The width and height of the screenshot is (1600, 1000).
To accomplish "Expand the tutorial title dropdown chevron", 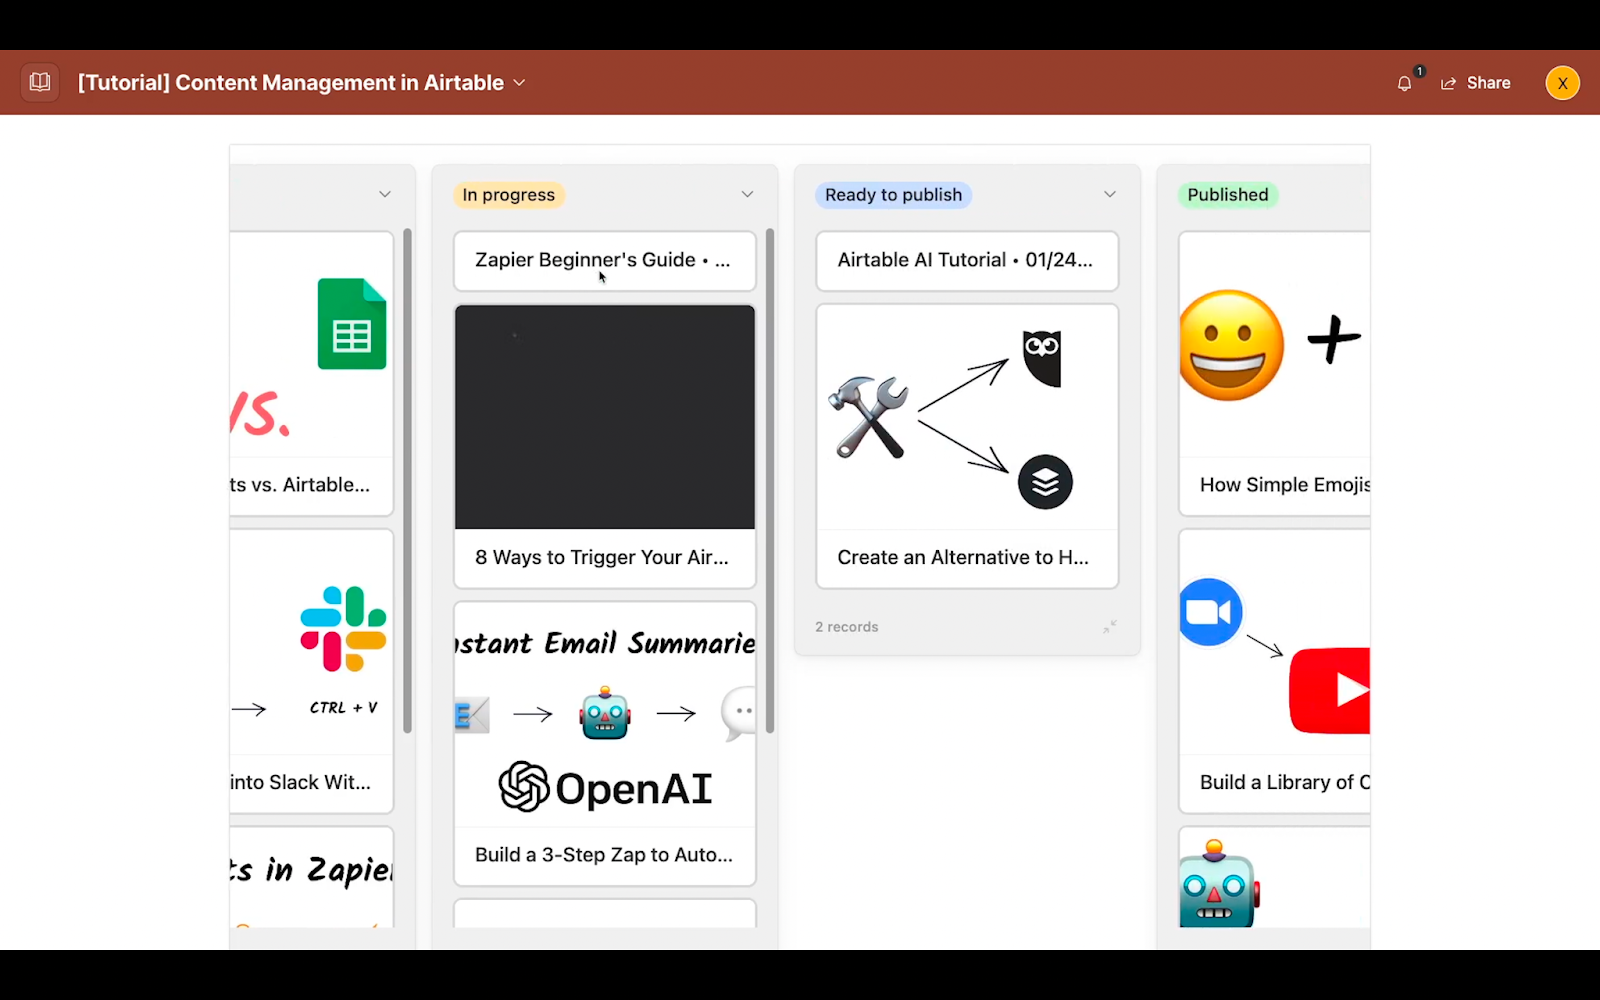I will (x=519, y=83).
